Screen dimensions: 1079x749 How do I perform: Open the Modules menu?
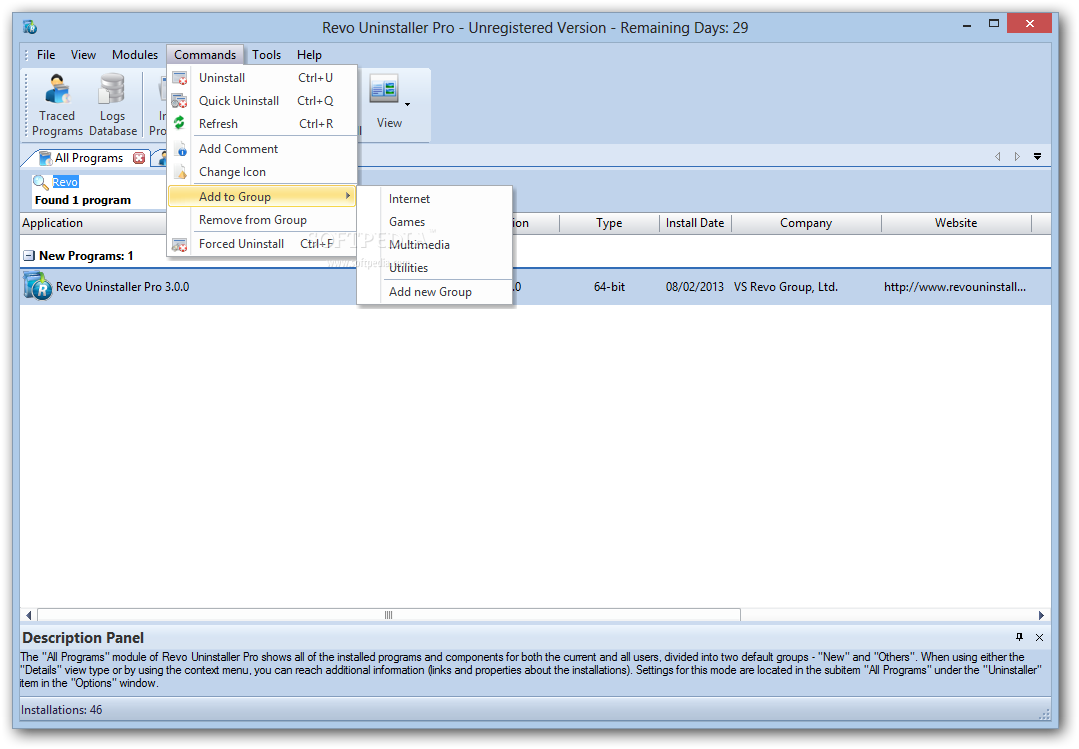point(135,55)
